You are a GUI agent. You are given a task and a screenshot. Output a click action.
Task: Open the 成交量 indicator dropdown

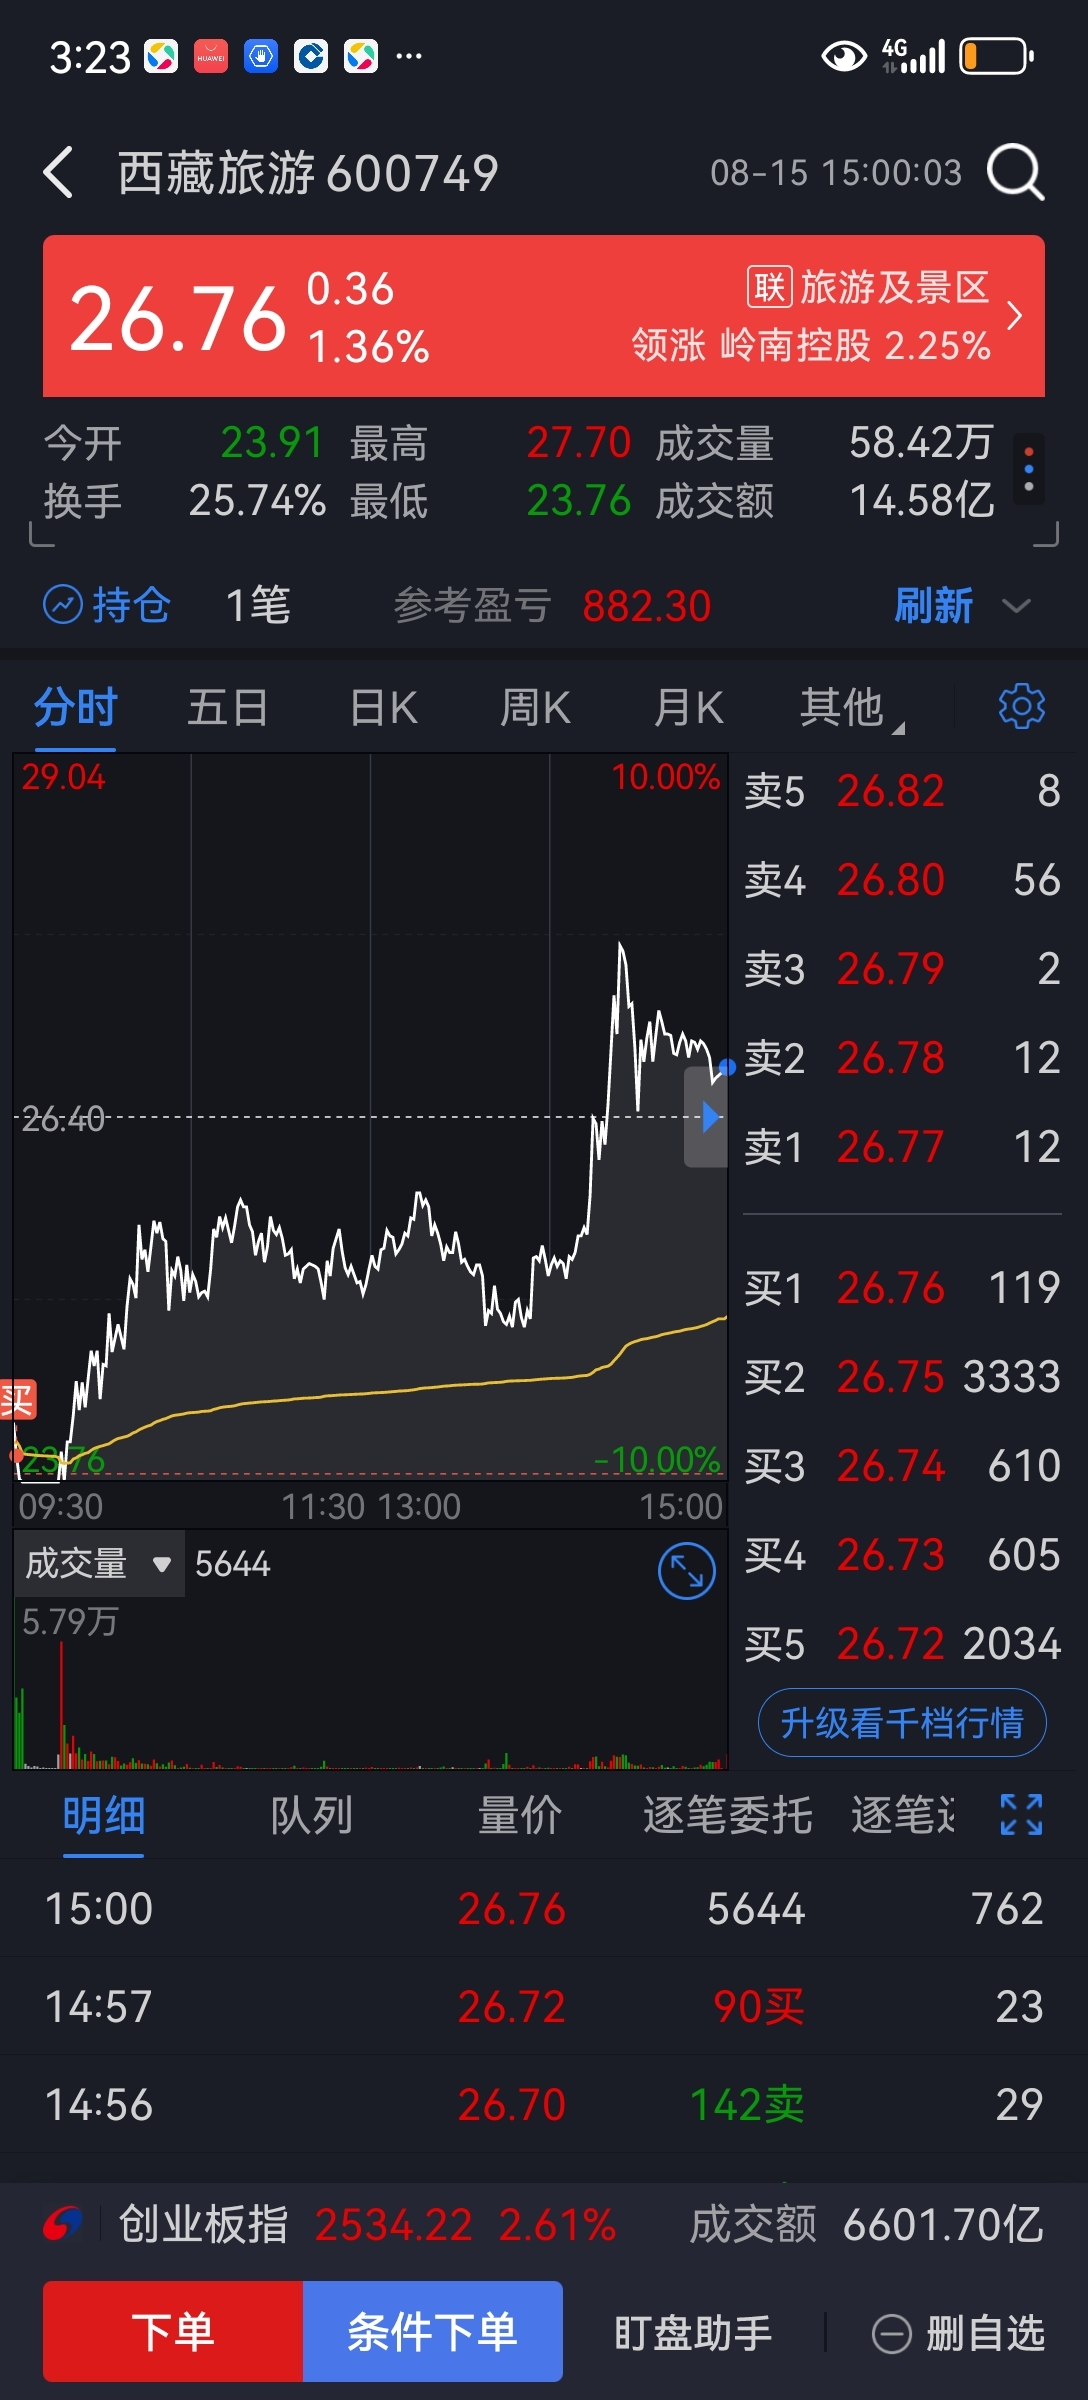tap(99, 1563)
